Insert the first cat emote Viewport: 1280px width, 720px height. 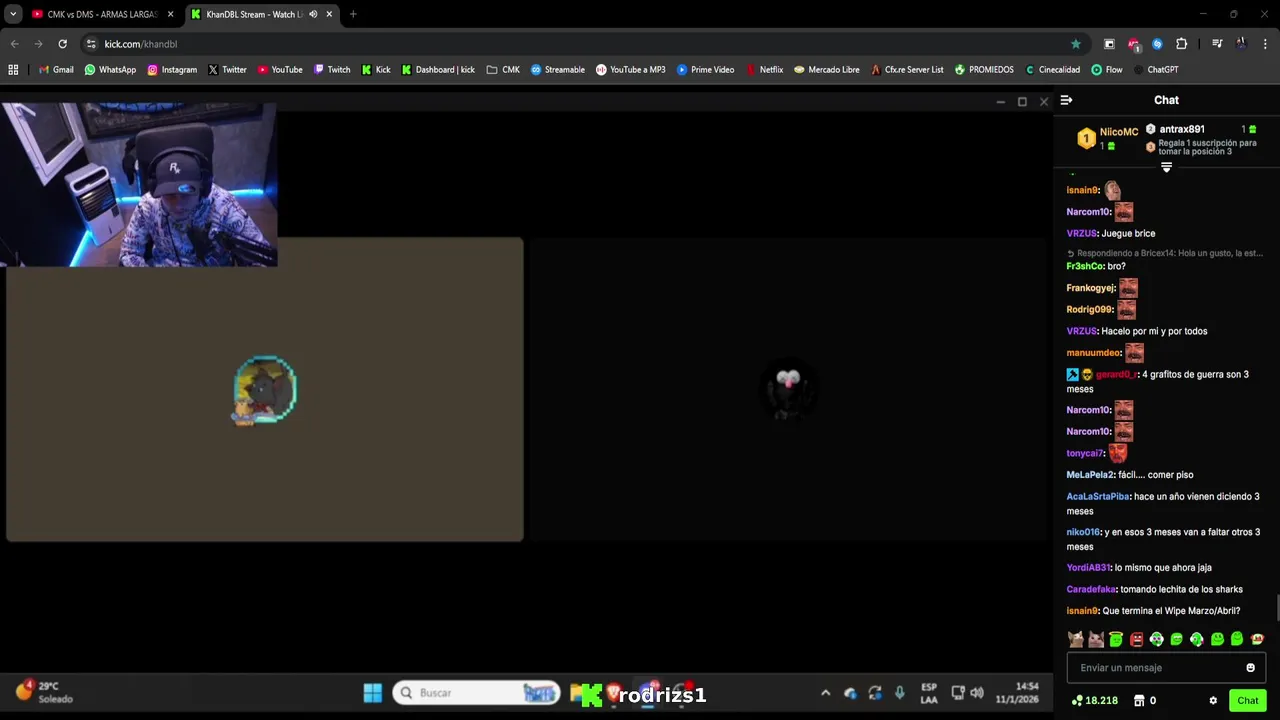click(x=1076, y=639)
